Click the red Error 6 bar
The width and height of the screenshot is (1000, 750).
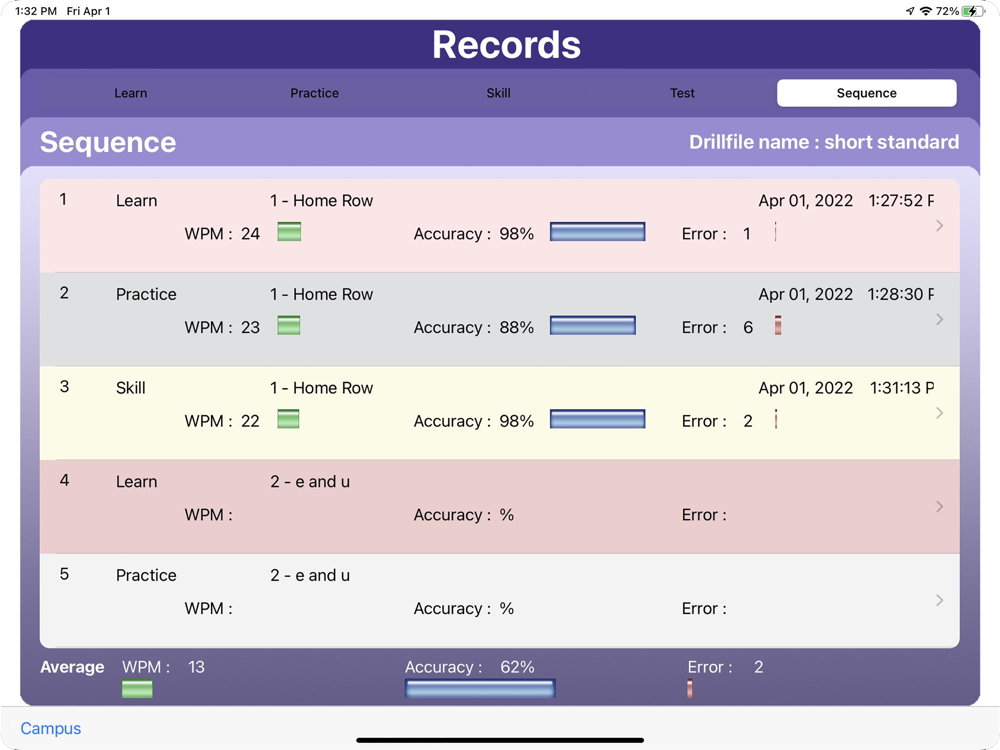(x=778, y=325)
